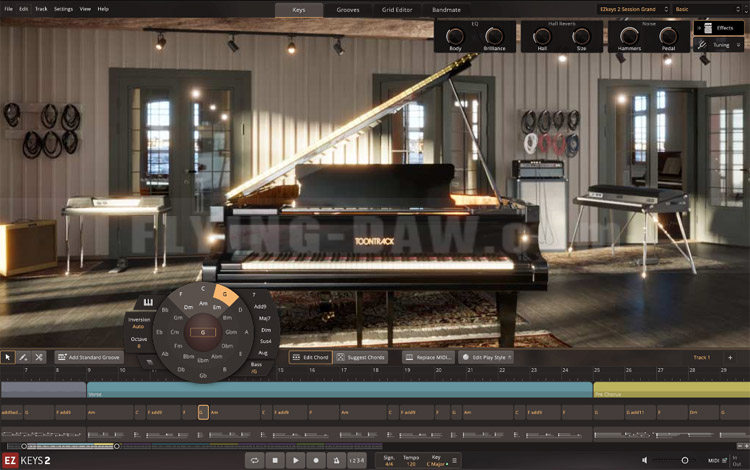Adjust the Hall reverb knob
Screen dimensions: 750x470
[542, 36]
